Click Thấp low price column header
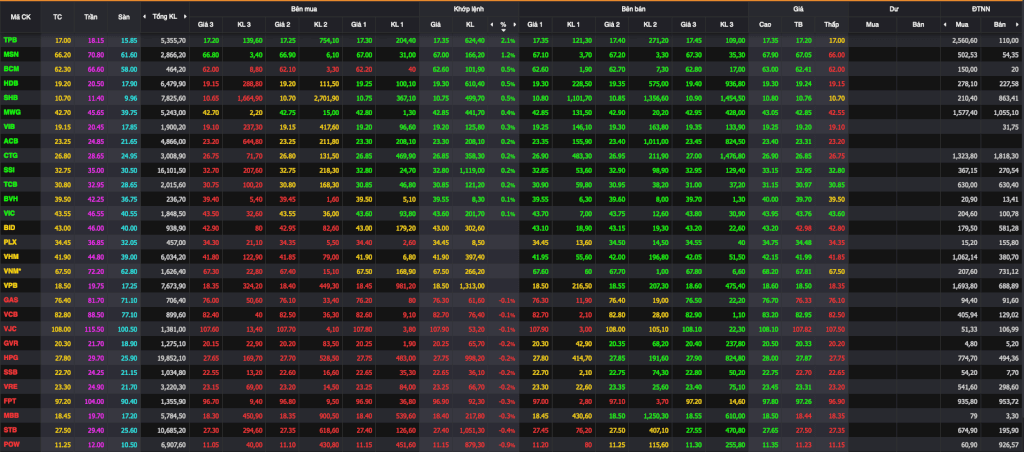The width and height of the screenshot is (1024, 452). (x=831, y=25)
